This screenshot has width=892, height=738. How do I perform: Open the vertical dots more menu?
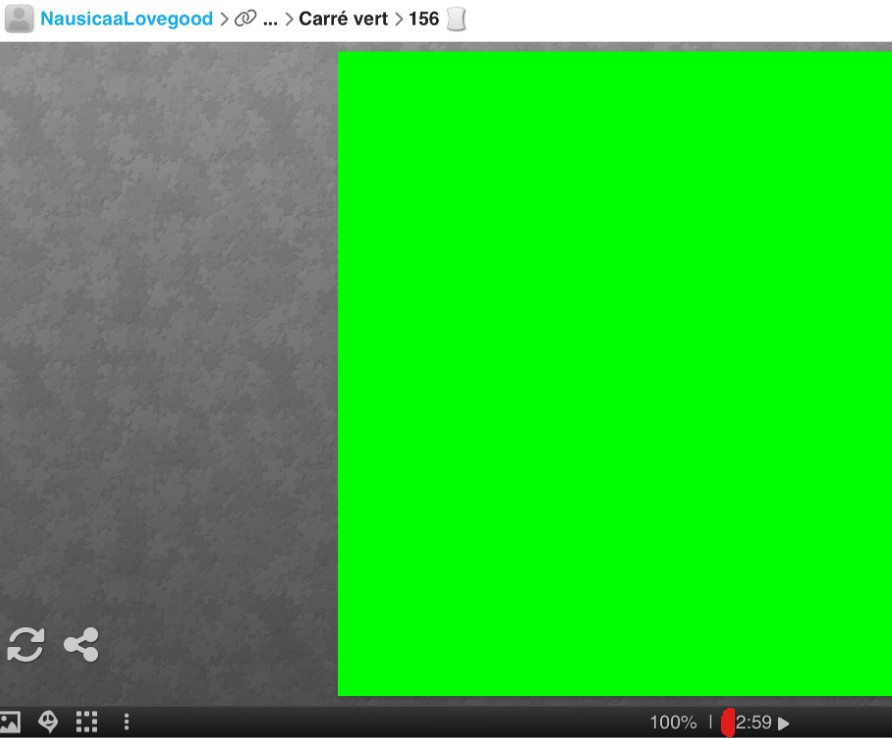(126, 722)
